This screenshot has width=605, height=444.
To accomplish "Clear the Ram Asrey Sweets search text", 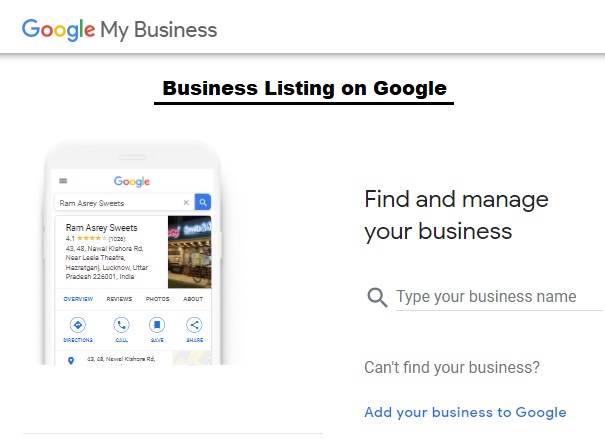I will click(x=186, y=202).
